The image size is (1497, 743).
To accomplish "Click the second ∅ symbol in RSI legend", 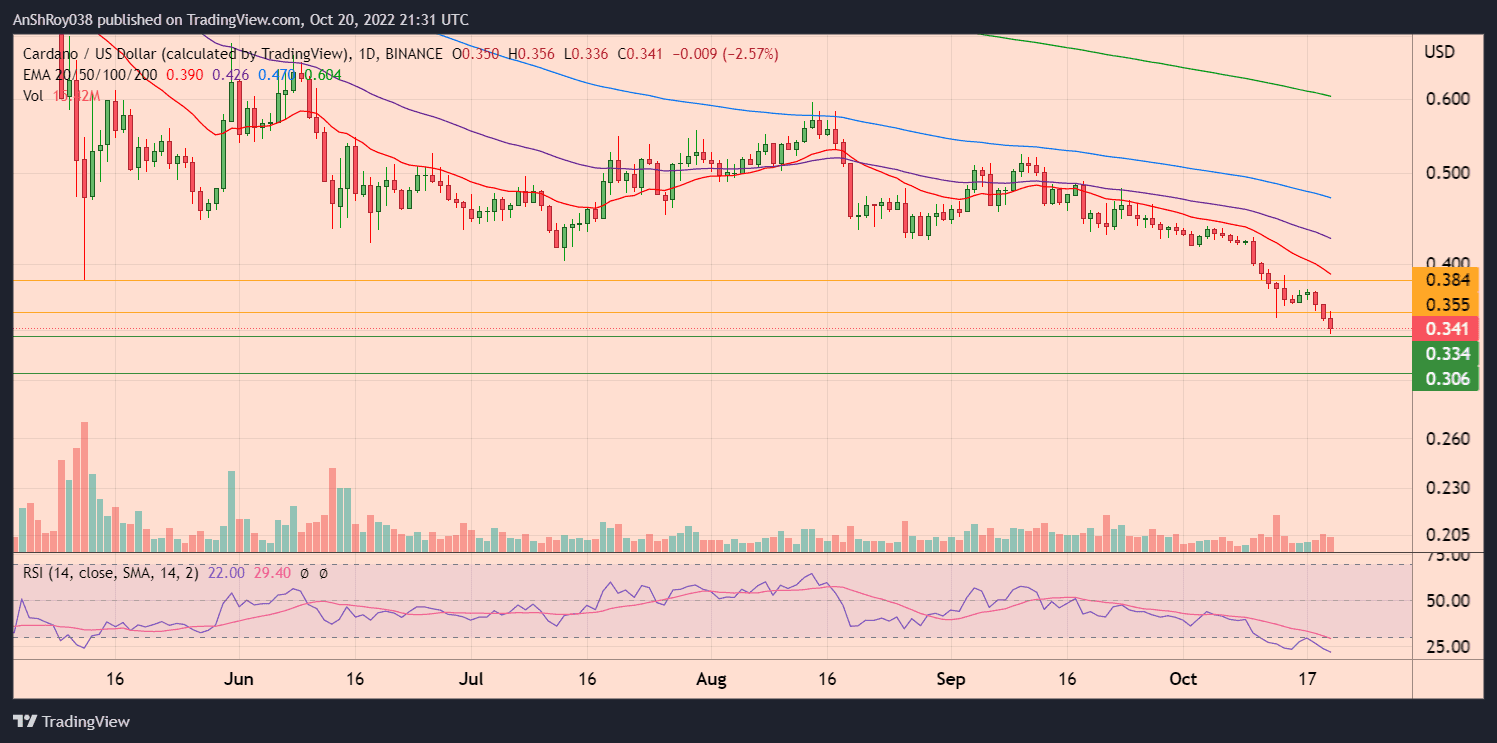I will 325,573.
